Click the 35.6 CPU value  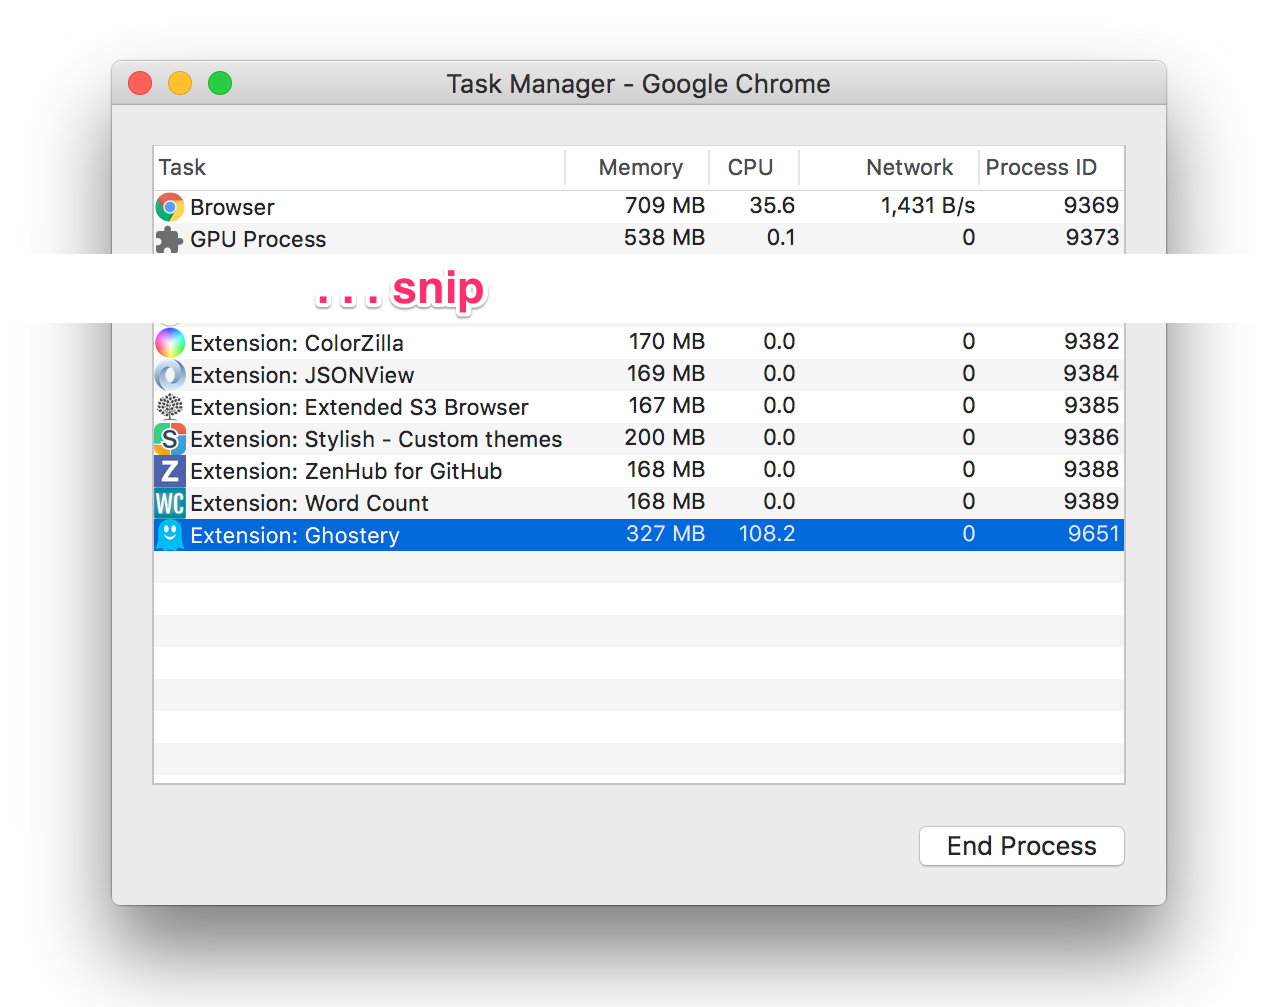coord(772,206)
